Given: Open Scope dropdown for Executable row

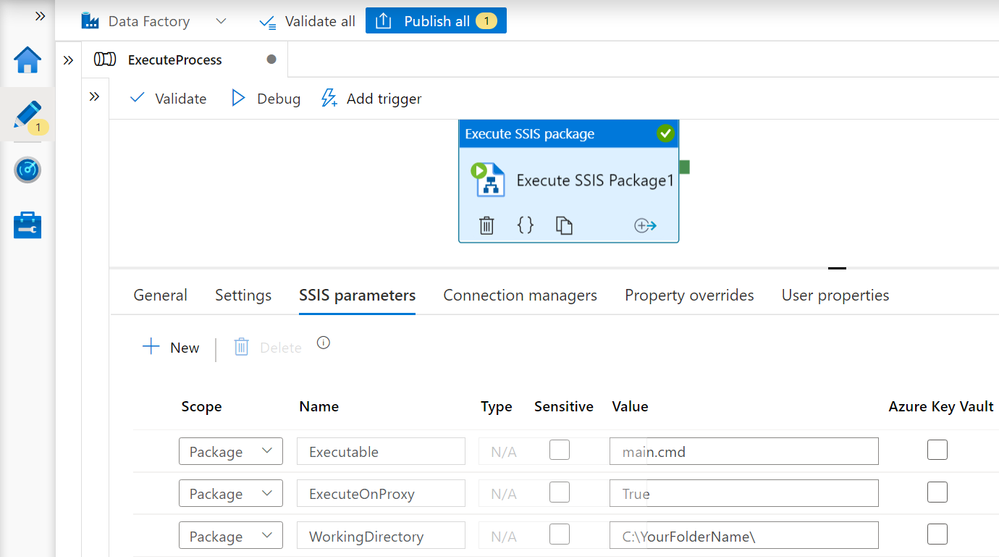Looking at the screenshot, I should pyautogui.click(x=231, y=451).
